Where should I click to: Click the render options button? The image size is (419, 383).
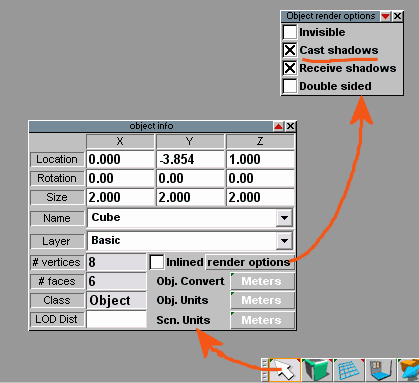[250, 262]
